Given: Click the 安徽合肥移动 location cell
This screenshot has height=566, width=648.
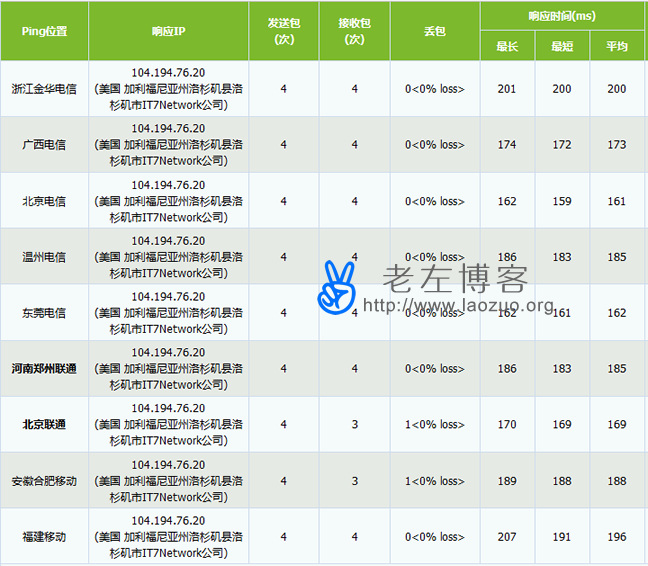Looking at the screenshot, I should (44, 481).
